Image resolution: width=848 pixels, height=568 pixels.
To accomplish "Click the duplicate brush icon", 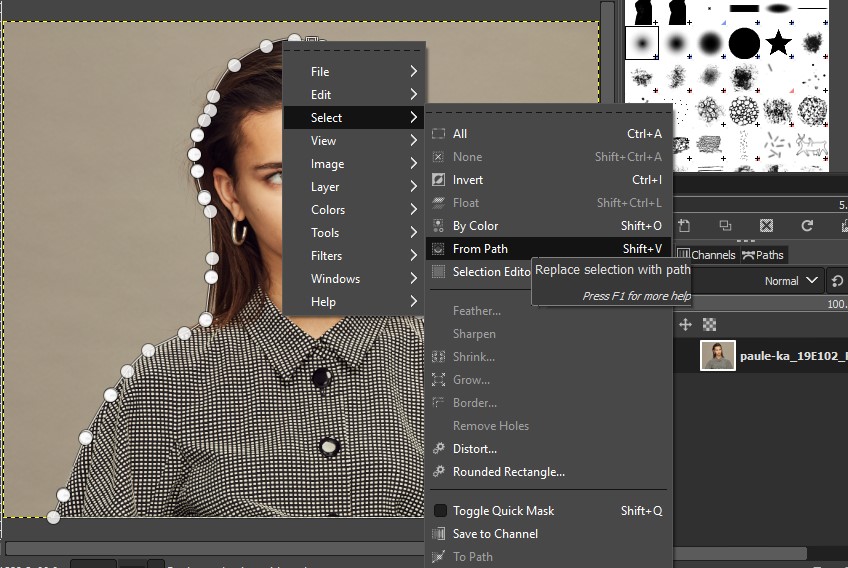I will pyautogui.click(x=725, y=226).
